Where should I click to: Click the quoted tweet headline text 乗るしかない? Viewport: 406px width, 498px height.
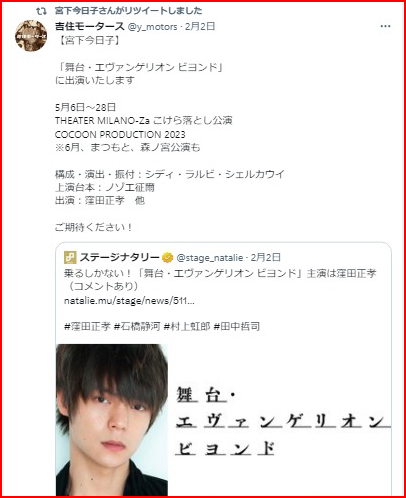[x=220, y=280]
